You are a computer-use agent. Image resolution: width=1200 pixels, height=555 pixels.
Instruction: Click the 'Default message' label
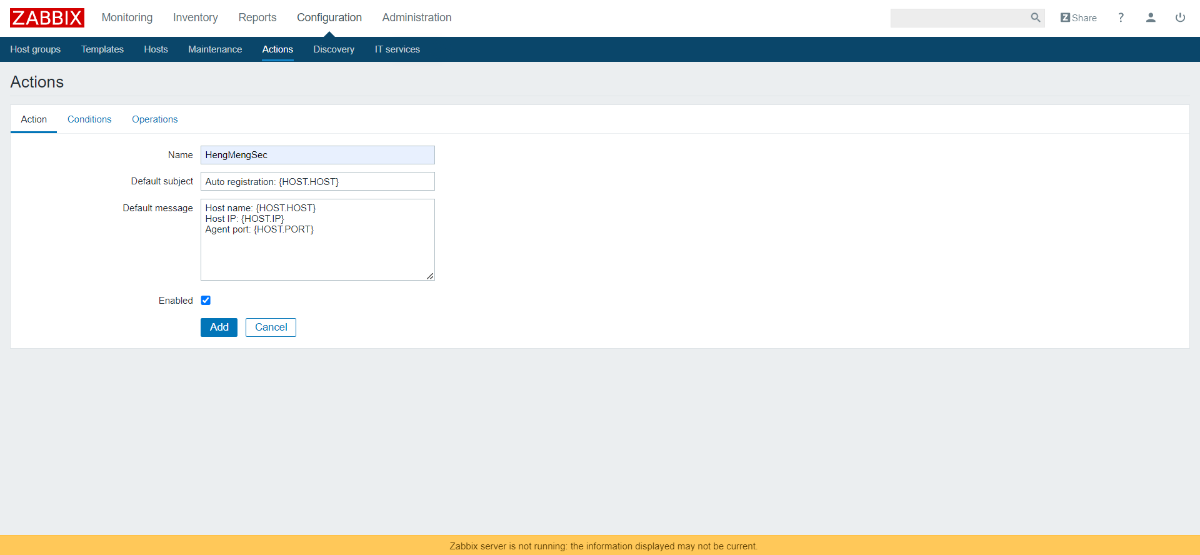pyautogui.click(x=158, y=208)
